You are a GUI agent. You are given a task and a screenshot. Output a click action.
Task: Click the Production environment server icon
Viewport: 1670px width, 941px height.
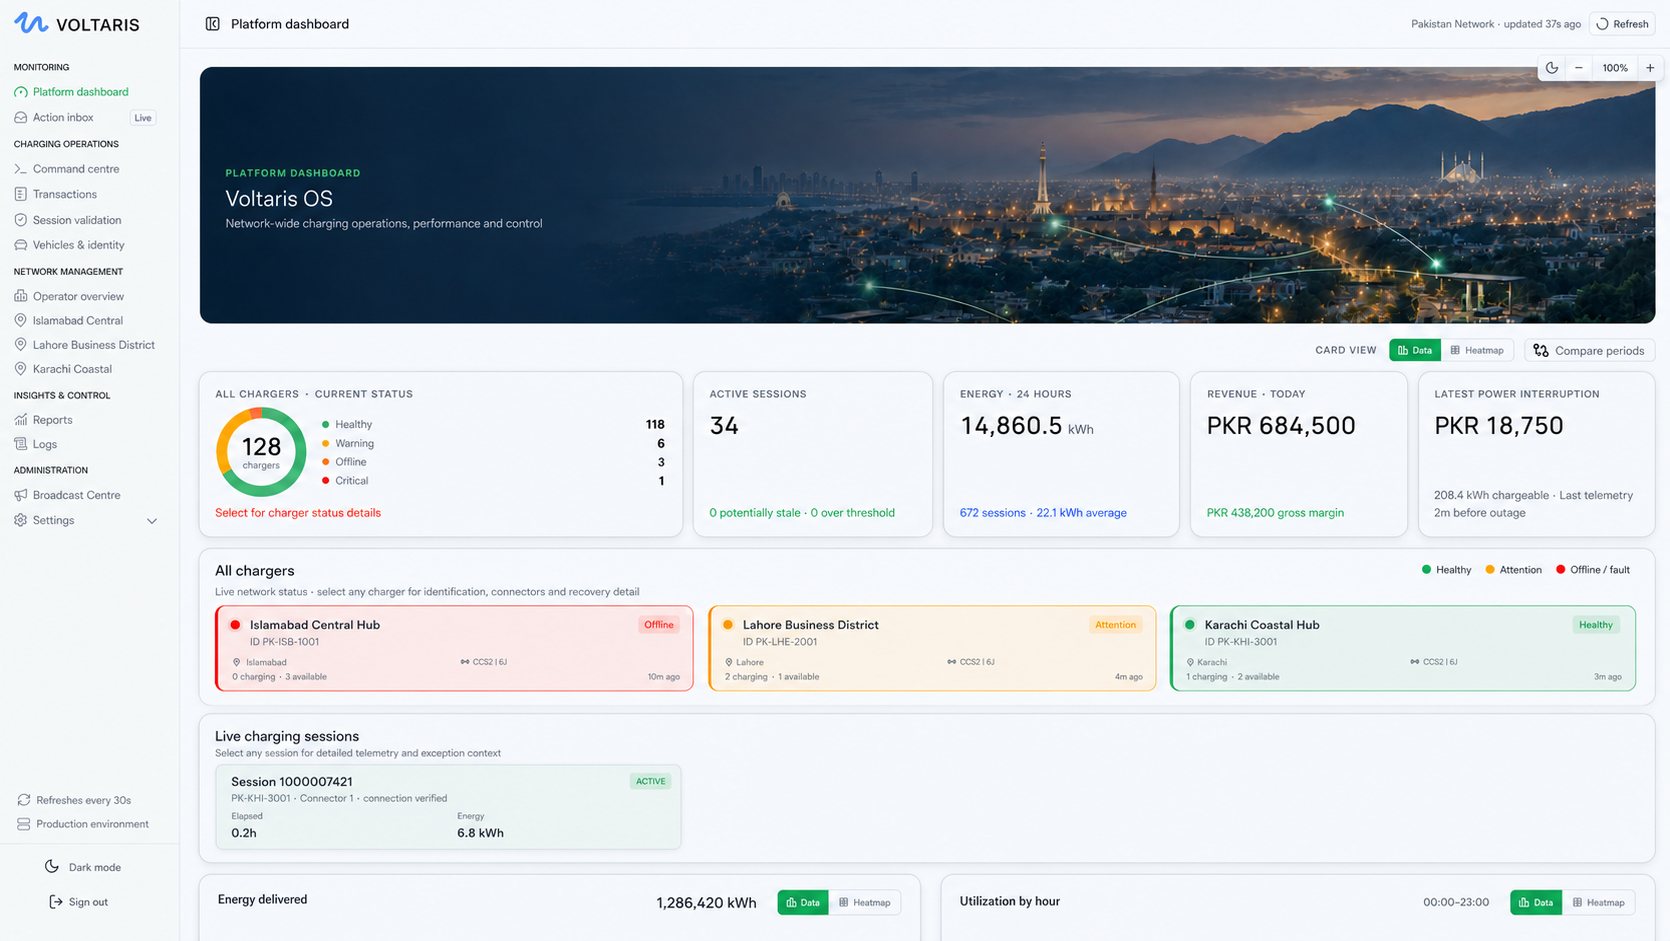click(24, 824)
